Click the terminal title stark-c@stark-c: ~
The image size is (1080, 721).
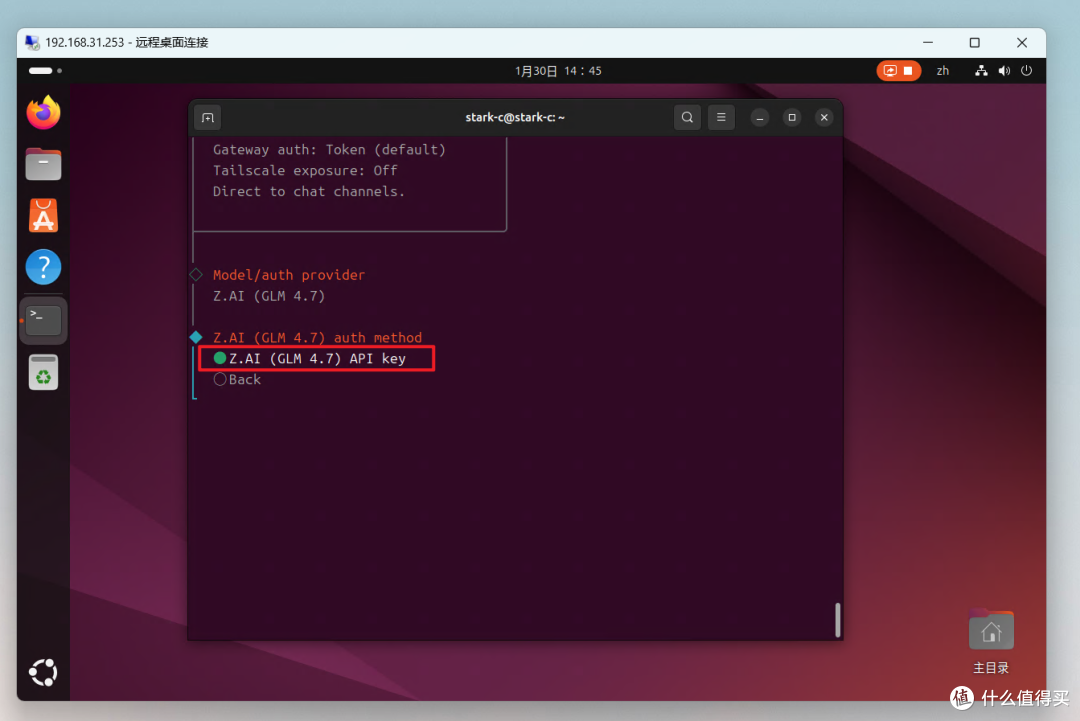click(515, 118)
